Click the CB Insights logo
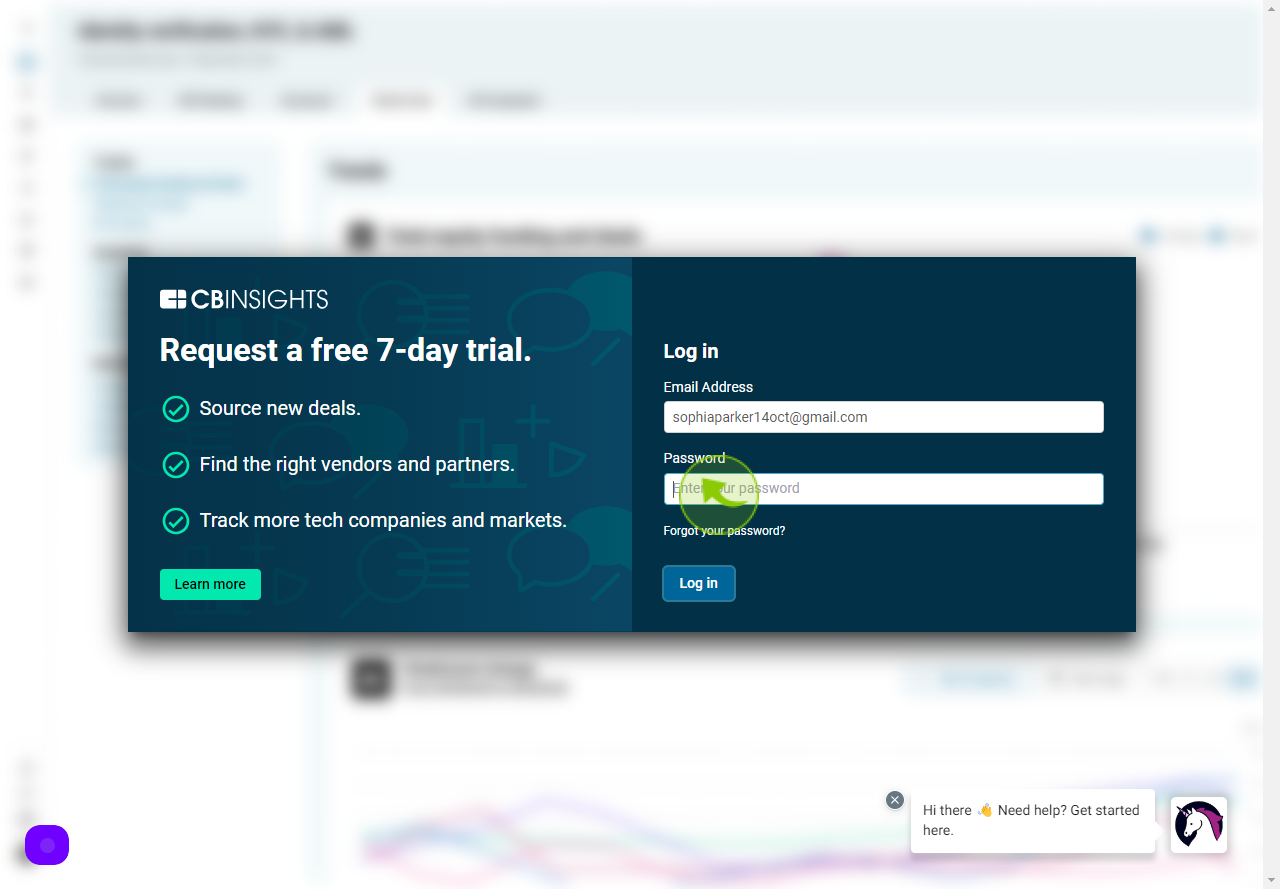 click(x=244, y=299)
